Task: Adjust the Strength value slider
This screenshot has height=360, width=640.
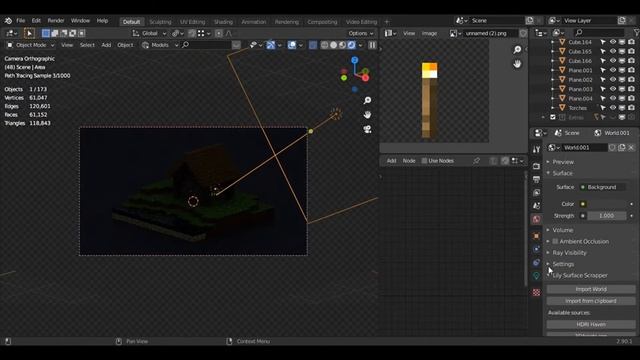Action: [606, 216]
